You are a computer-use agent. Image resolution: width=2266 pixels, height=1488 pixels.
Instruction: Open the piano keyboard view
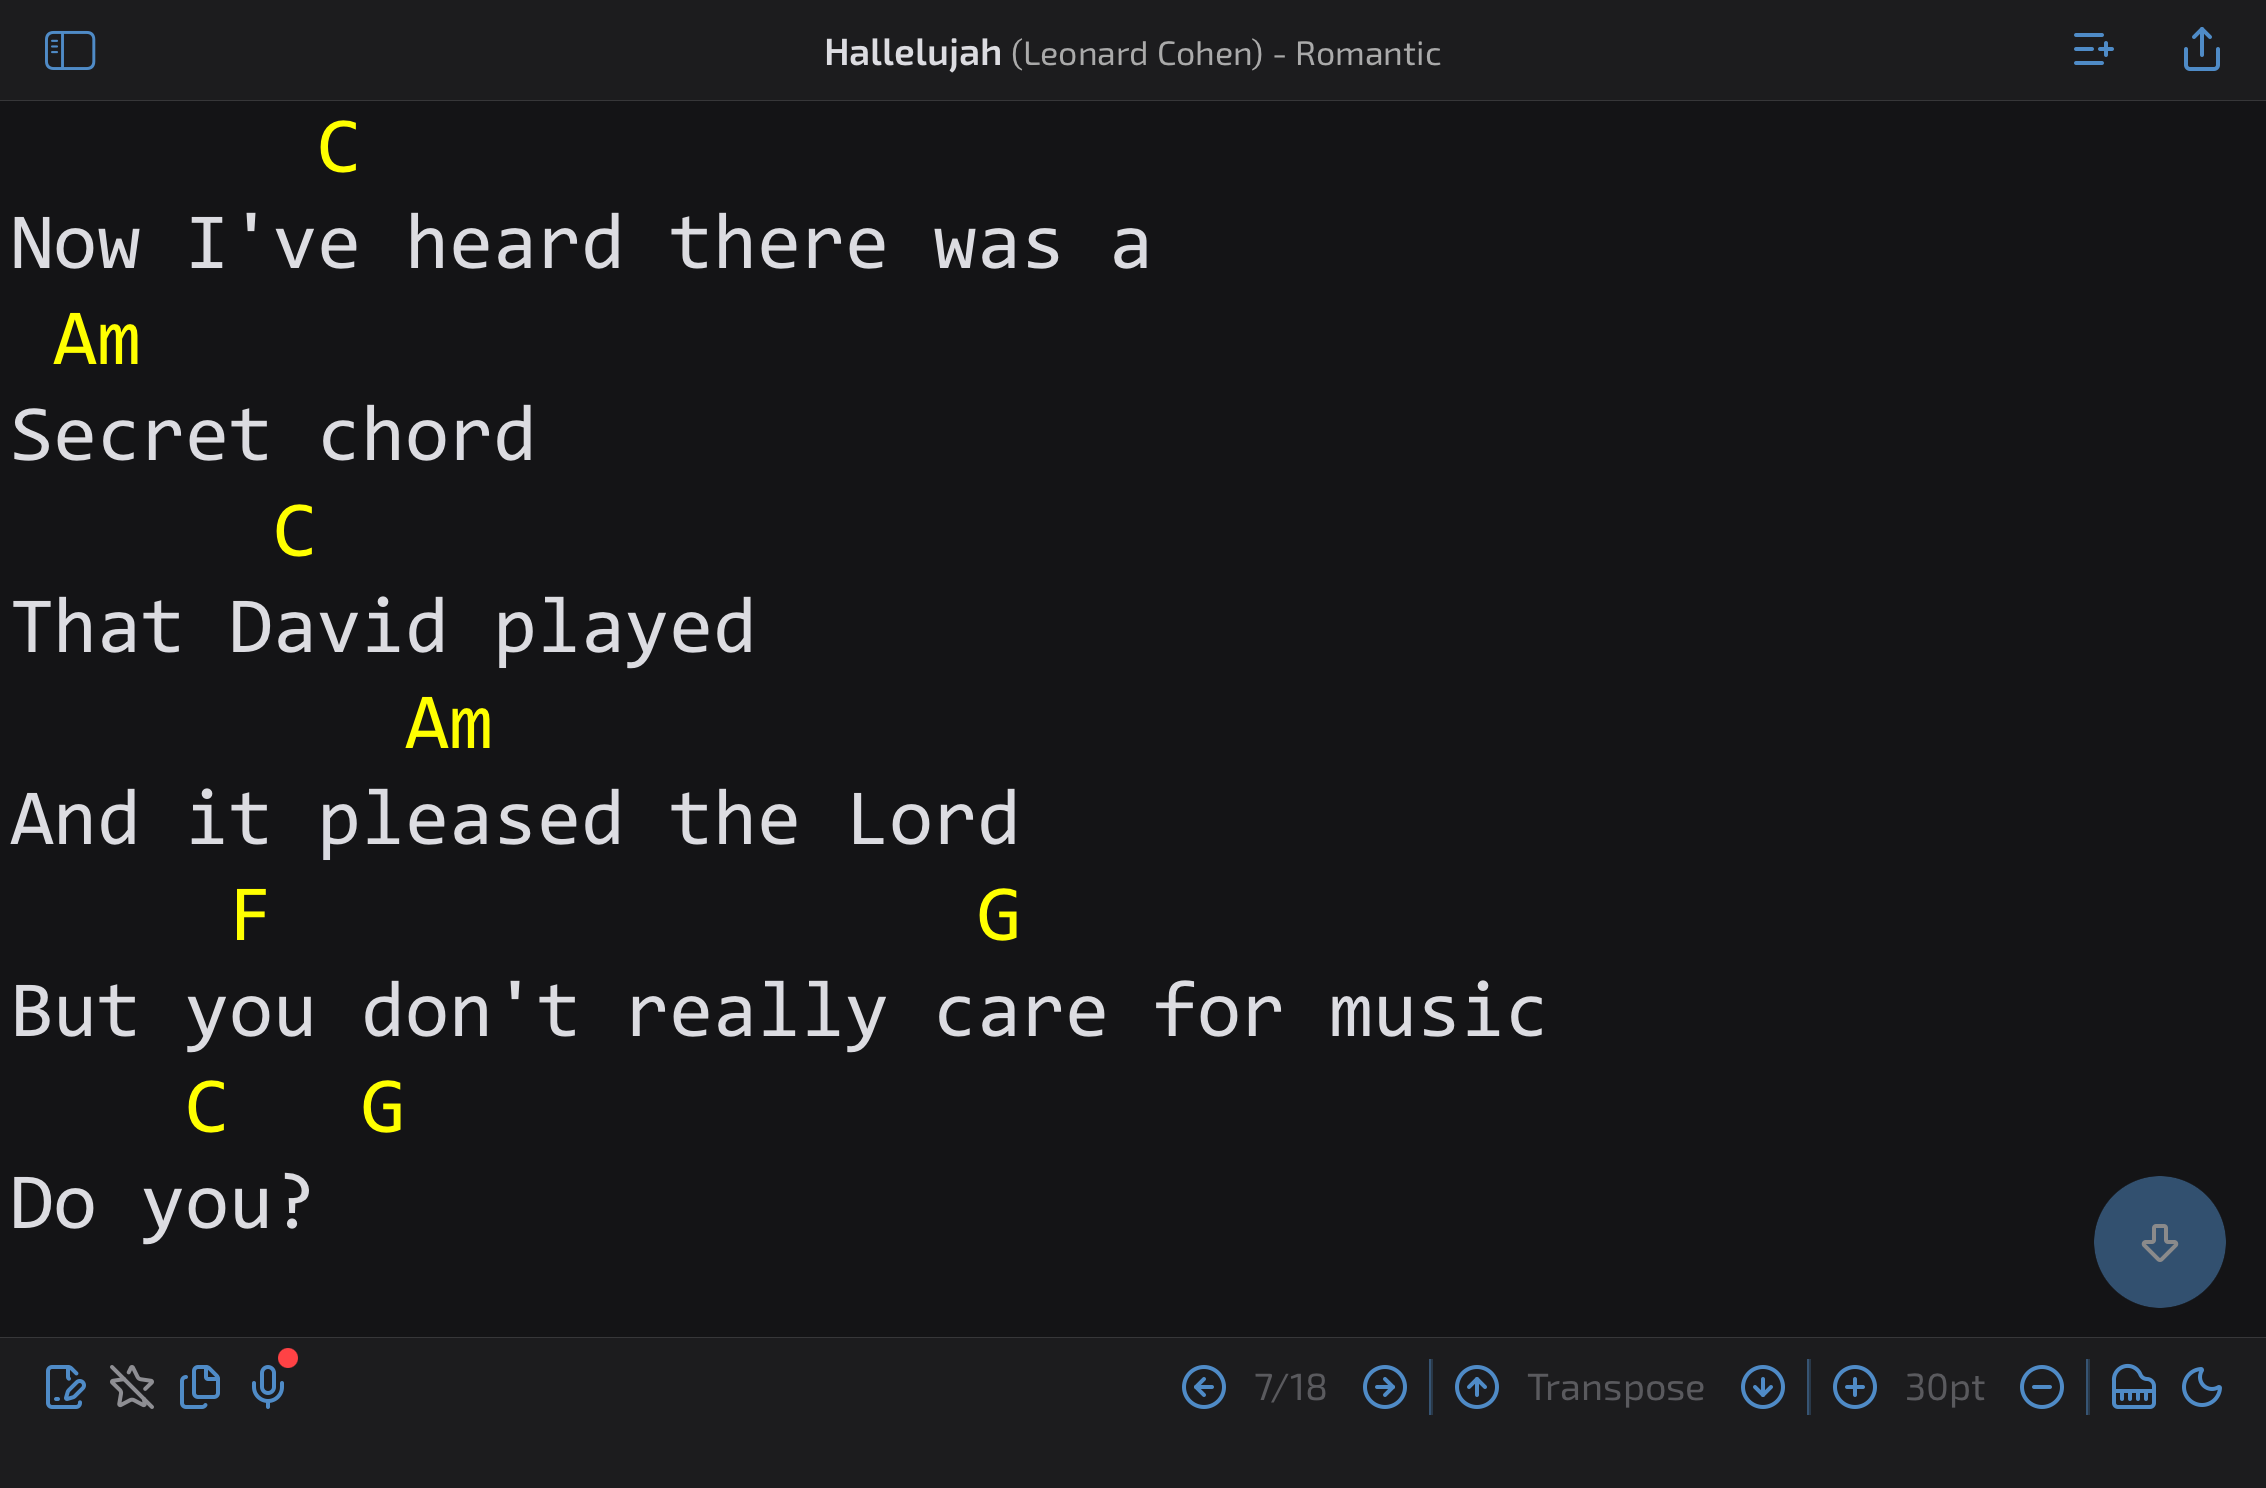[x=2131, y=1388]
